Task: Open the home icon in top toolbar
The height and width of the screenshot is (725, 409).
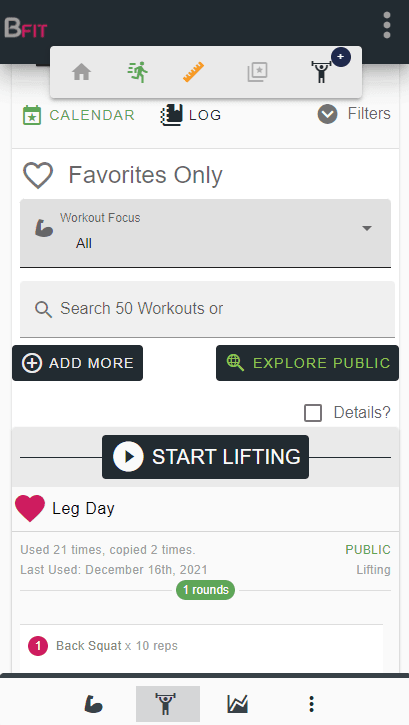Action: click(x=81, y=72)
